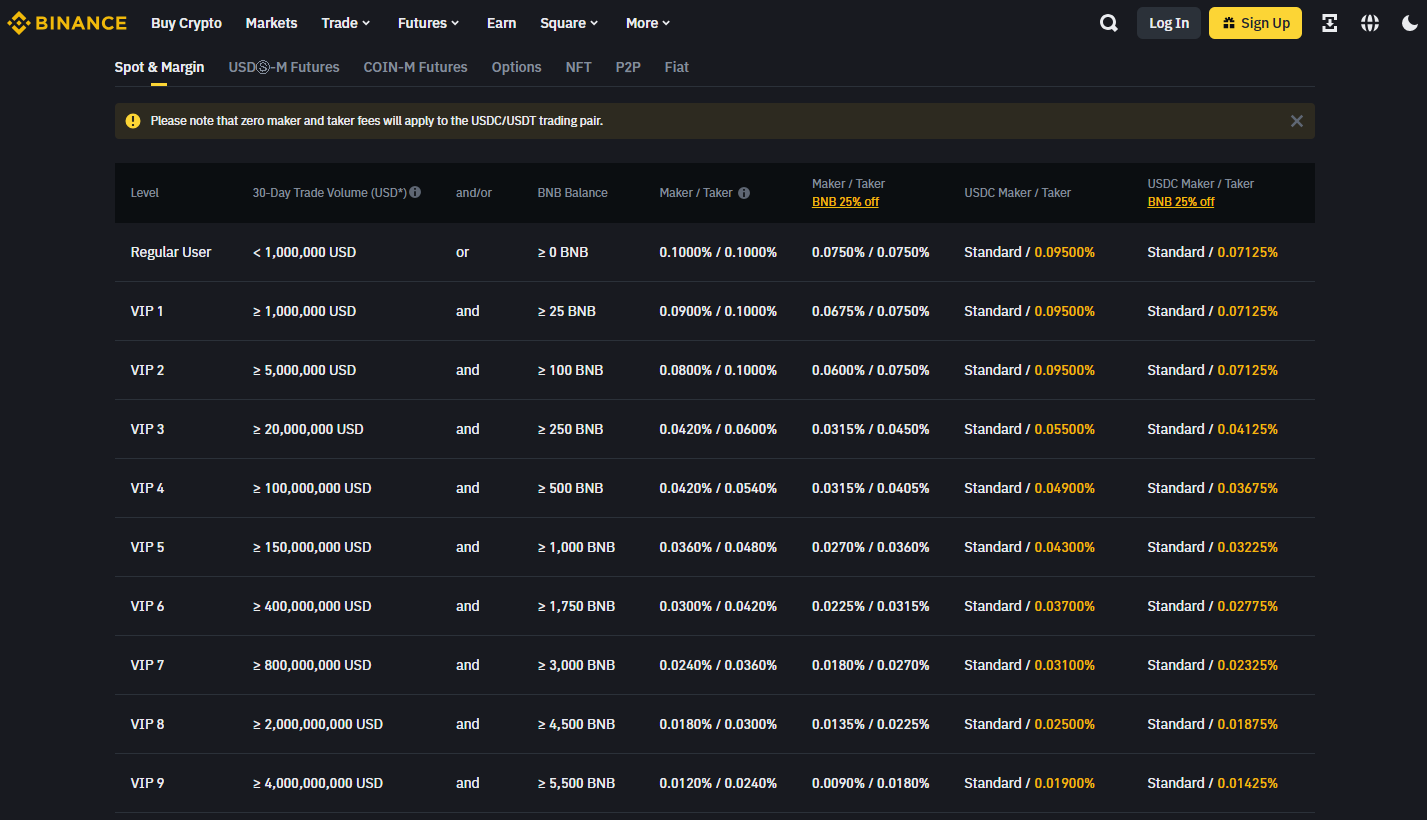Click the '≥ 5,000,000 USD' volume cell
1427x820 pixels.
[x=304, y=370]
